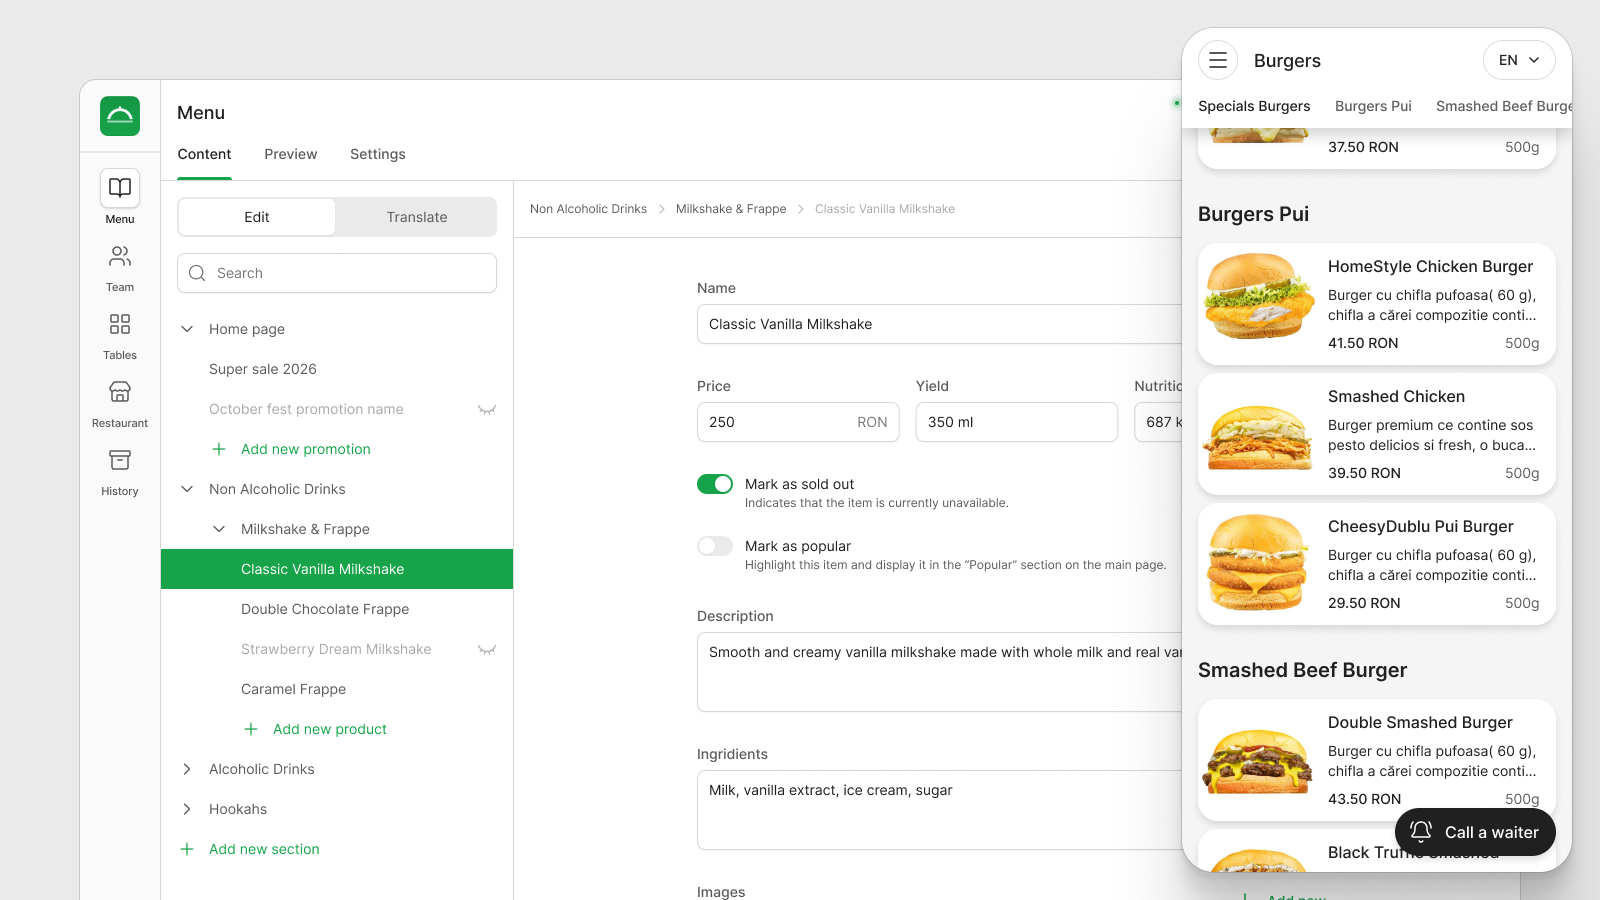Expand the Alcoholic Drinks section
This screenshot has height=900, width=1600.
tap(187, 769)
